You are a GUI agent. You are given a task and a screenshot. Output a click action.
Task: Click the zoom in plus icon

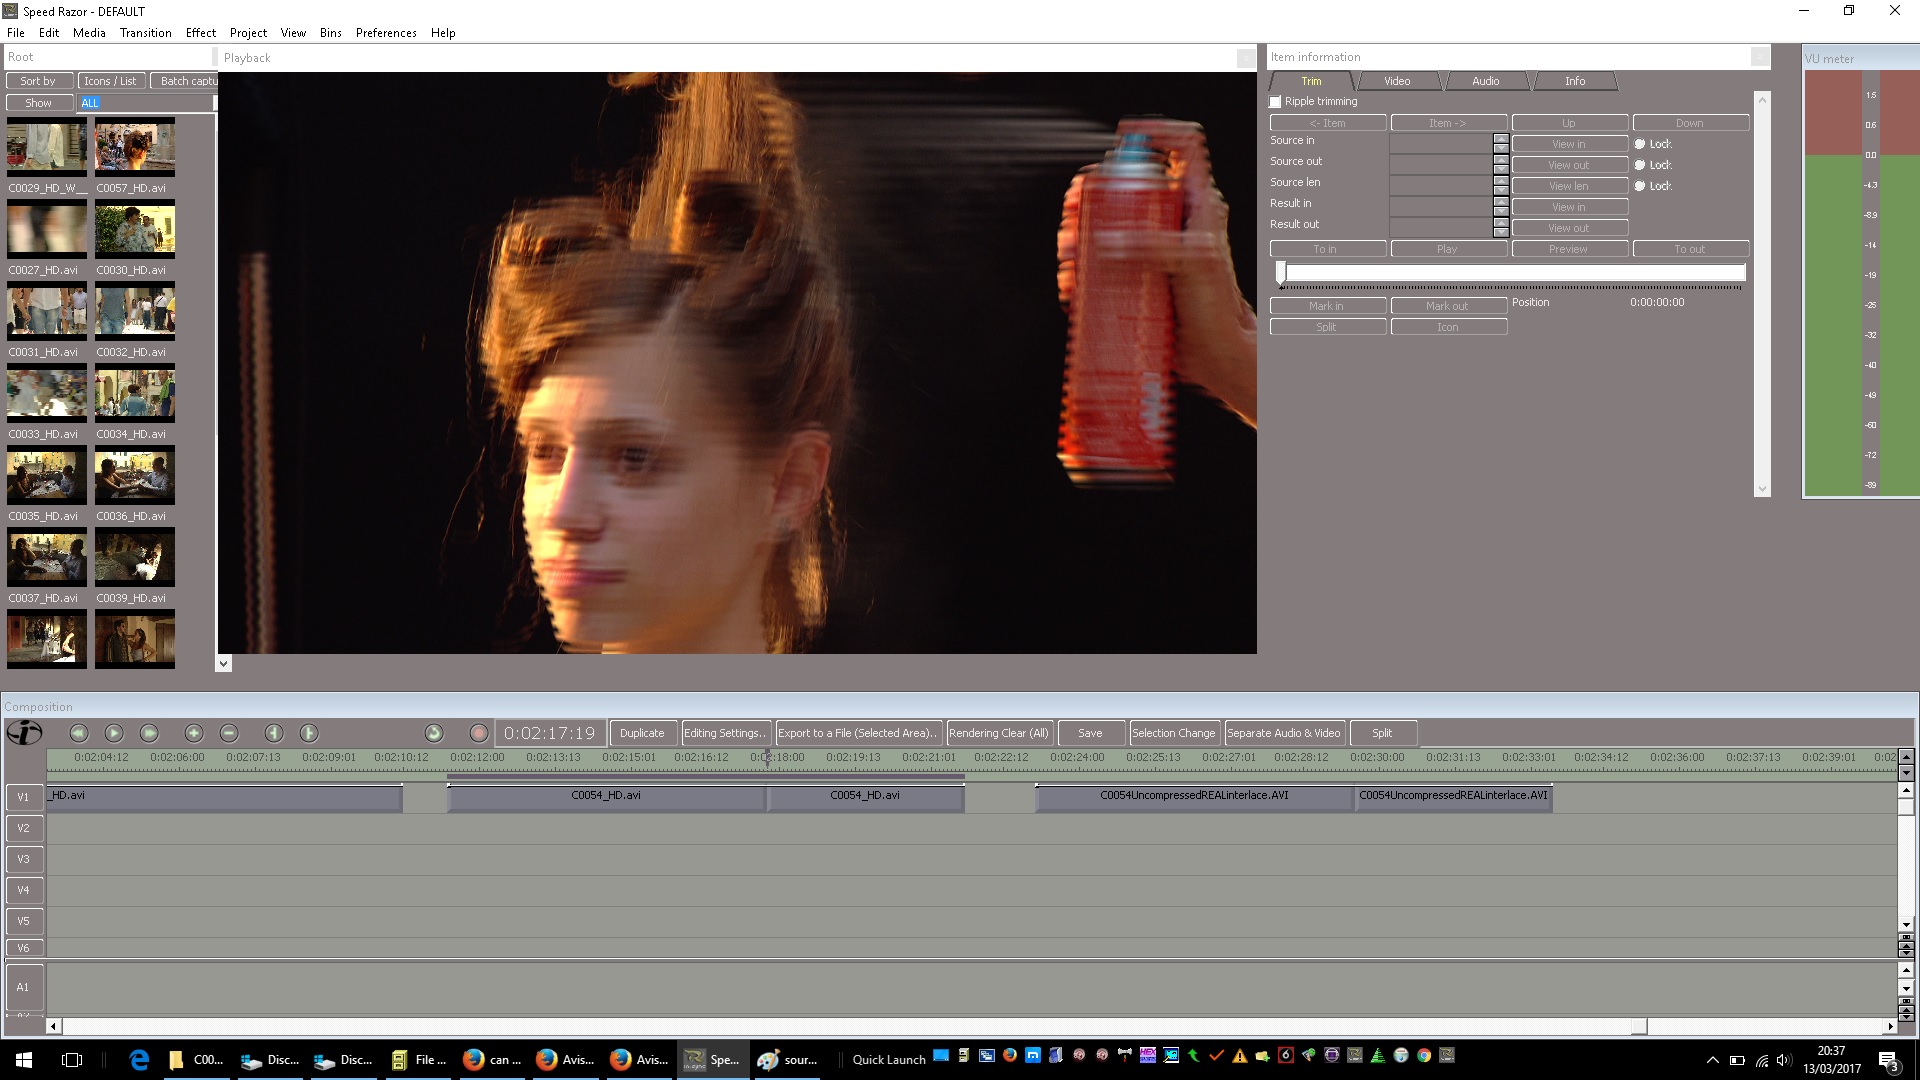pos(194,733)
